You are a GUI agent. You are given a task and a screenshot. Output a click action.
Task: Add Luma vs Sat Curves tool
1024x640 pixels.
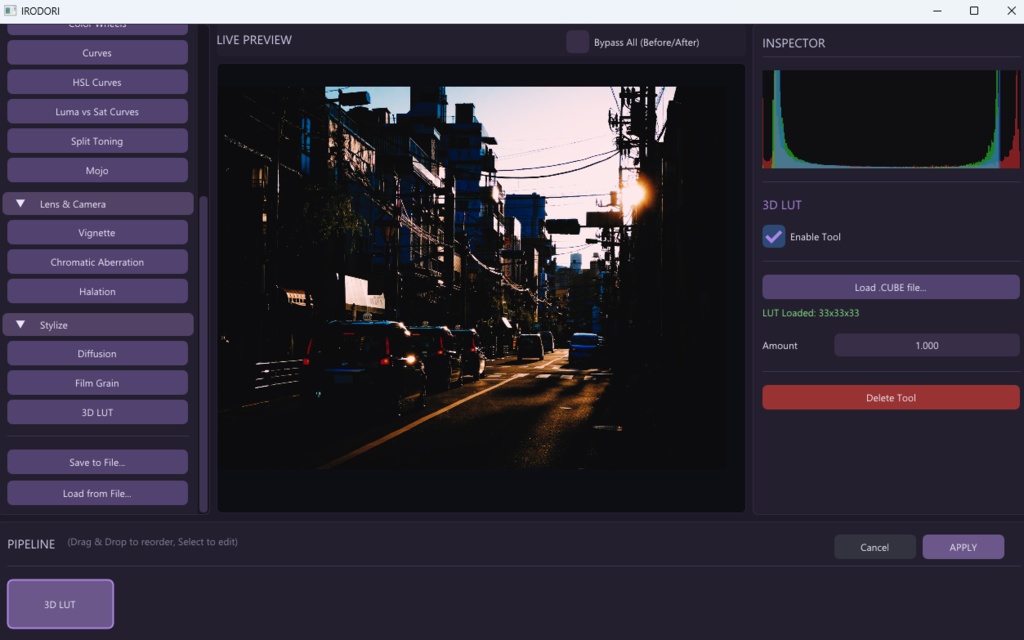pyautogui.click(x=97, y=112)
